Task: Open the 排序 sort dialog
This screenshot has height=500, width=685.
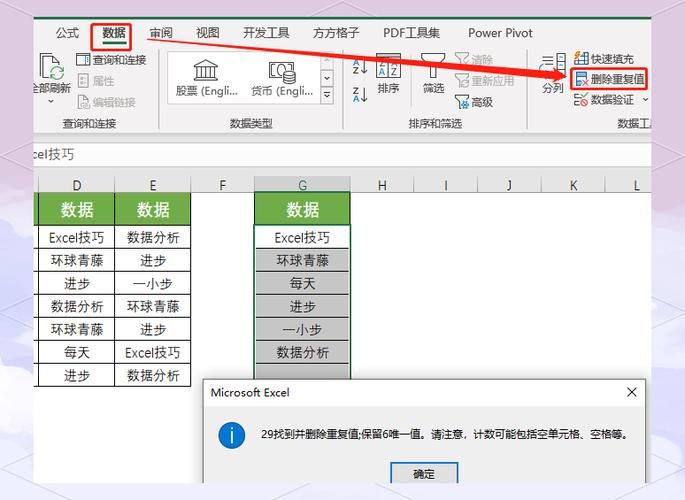Action: (x=388, y=74)
